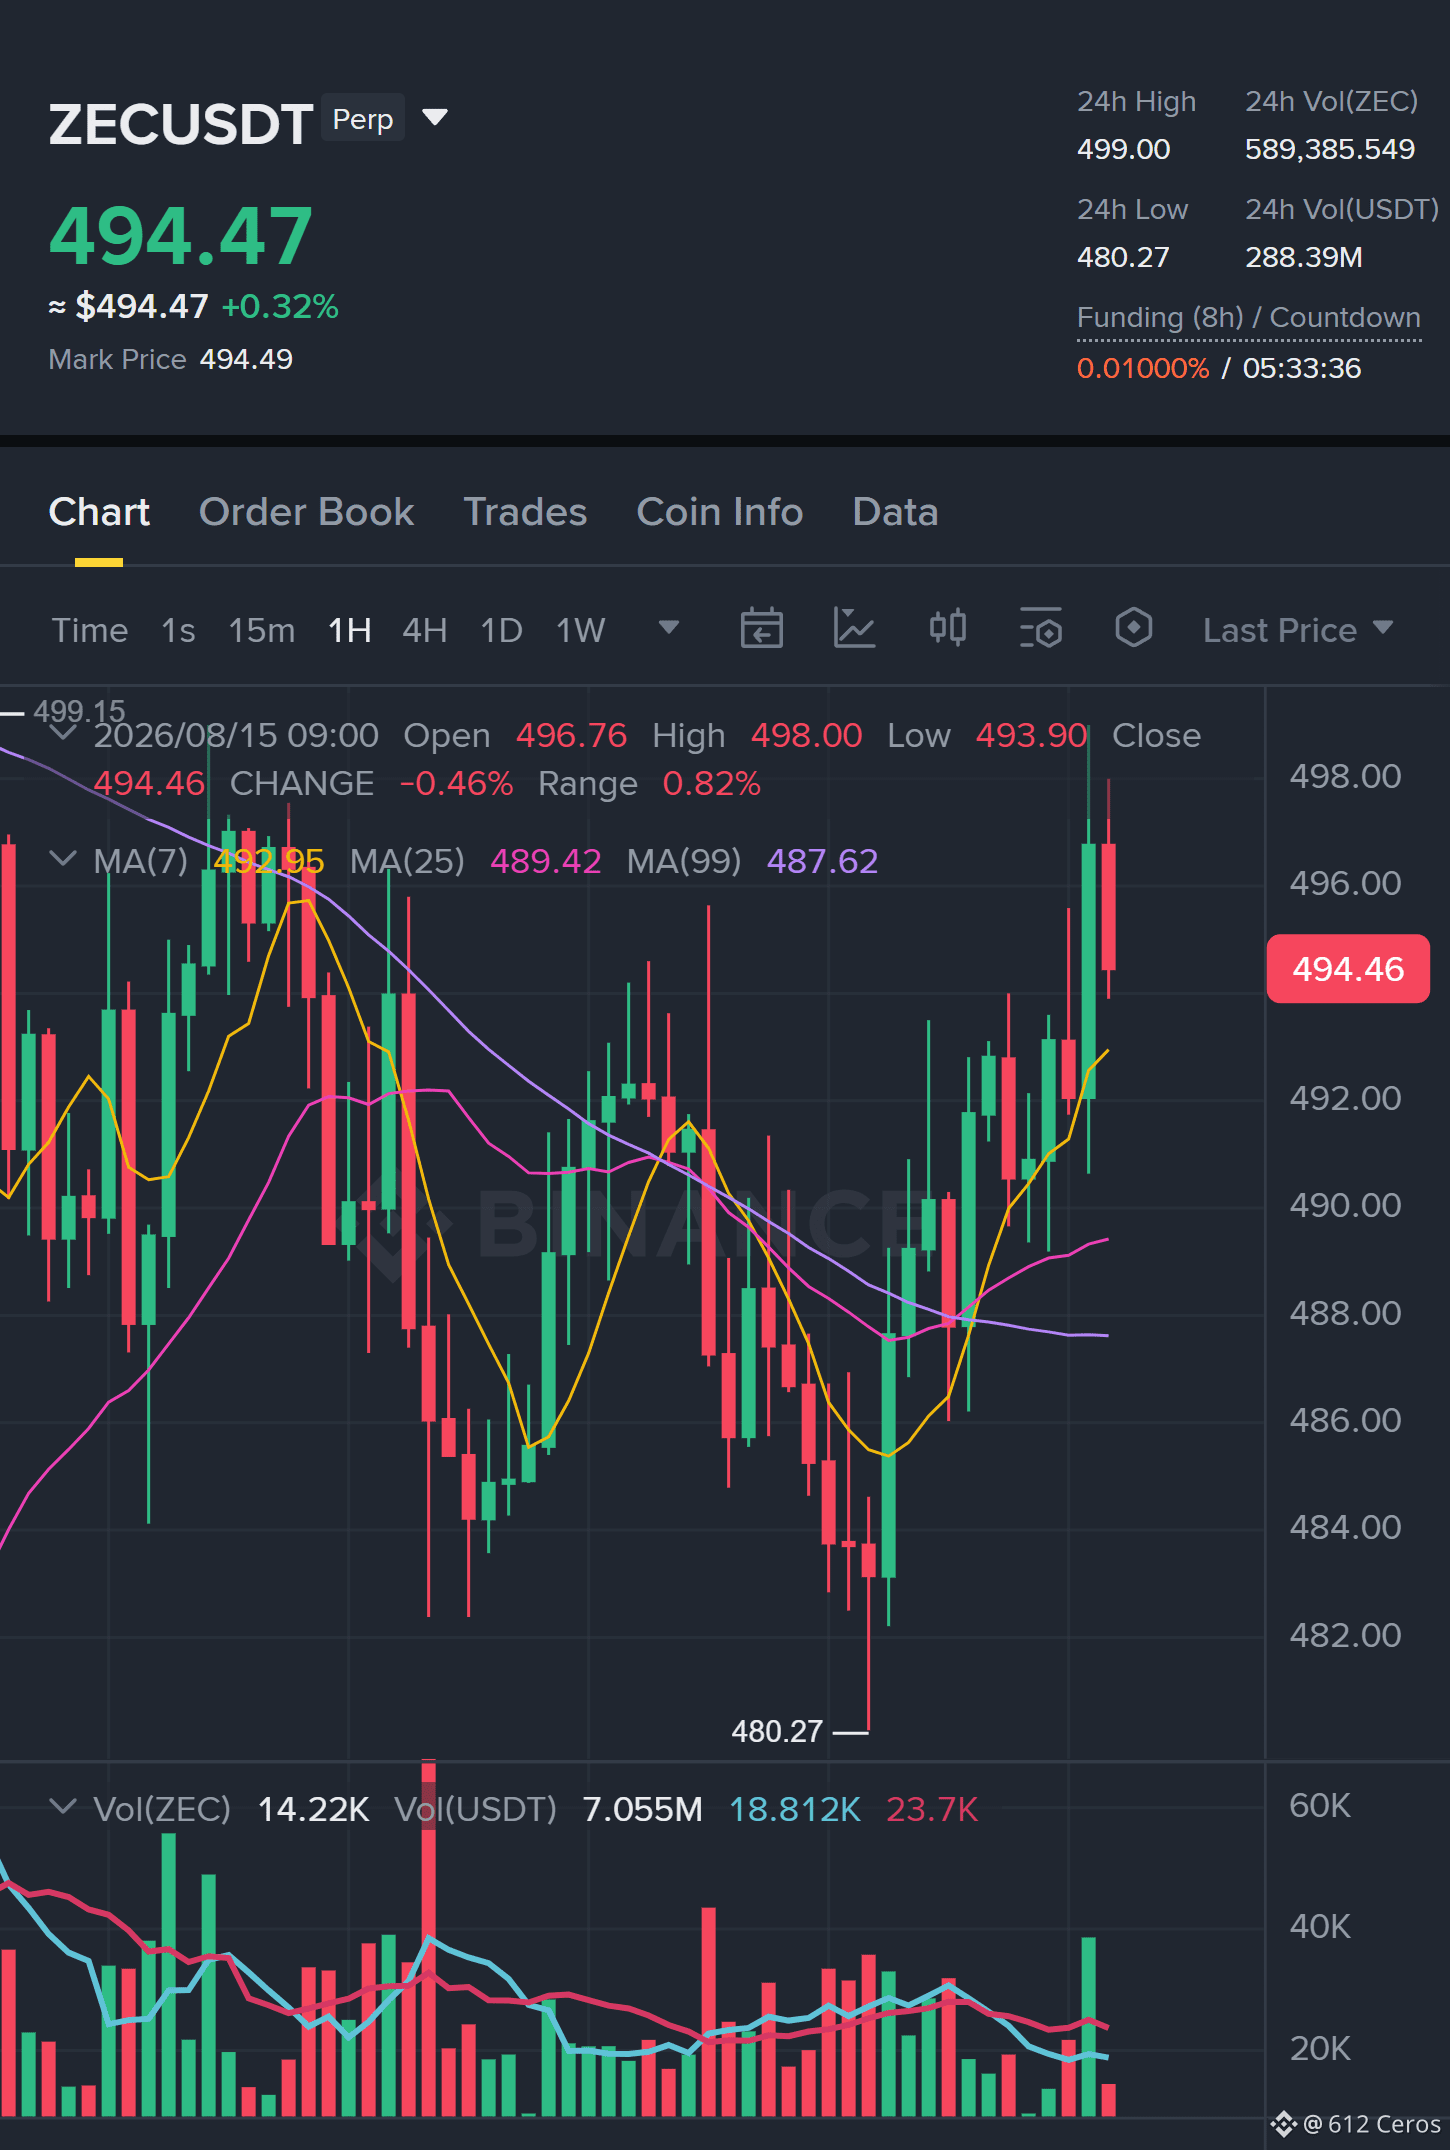This screenshot has width=1450, height=2150.
Task: Select the 15m interval
Action: (x=262, y=630)
